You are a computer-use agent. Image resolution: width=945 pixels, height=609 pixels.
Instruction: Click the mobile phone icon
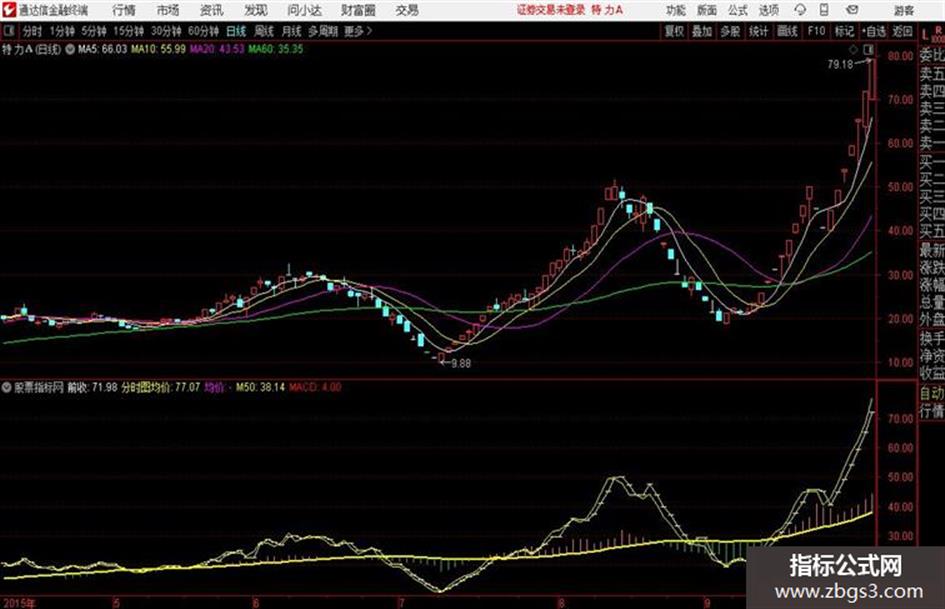coord(824,10)
